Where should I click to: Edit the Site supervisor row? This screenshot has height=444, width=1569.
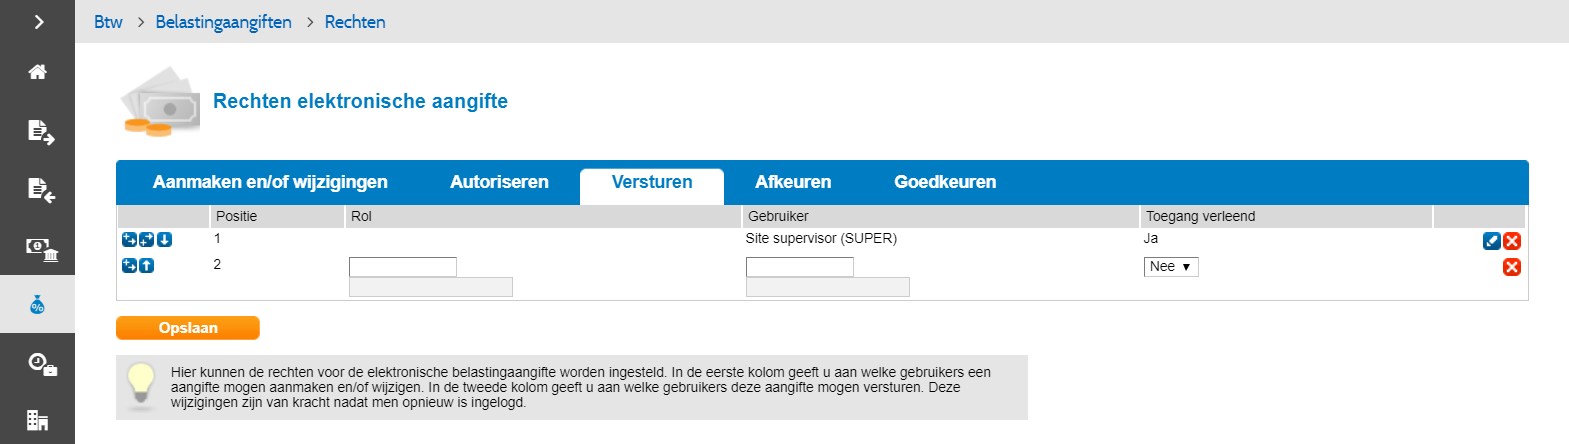click(x=1491, y=241)
